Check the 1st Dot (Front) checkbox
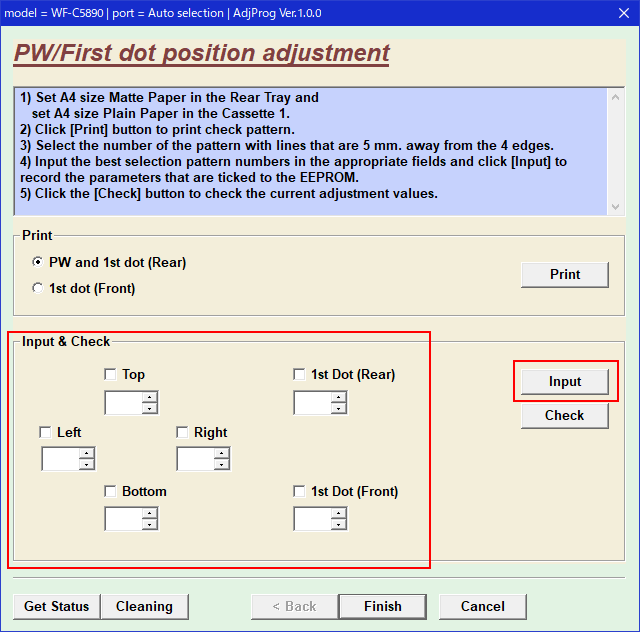The image size is (640, 632). pos(299,492)
